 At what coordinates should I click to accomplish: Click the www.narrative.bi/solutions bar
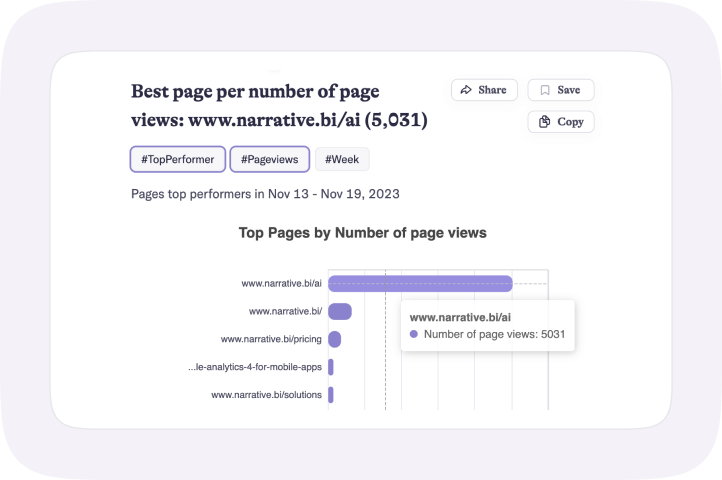click(331, 395)
